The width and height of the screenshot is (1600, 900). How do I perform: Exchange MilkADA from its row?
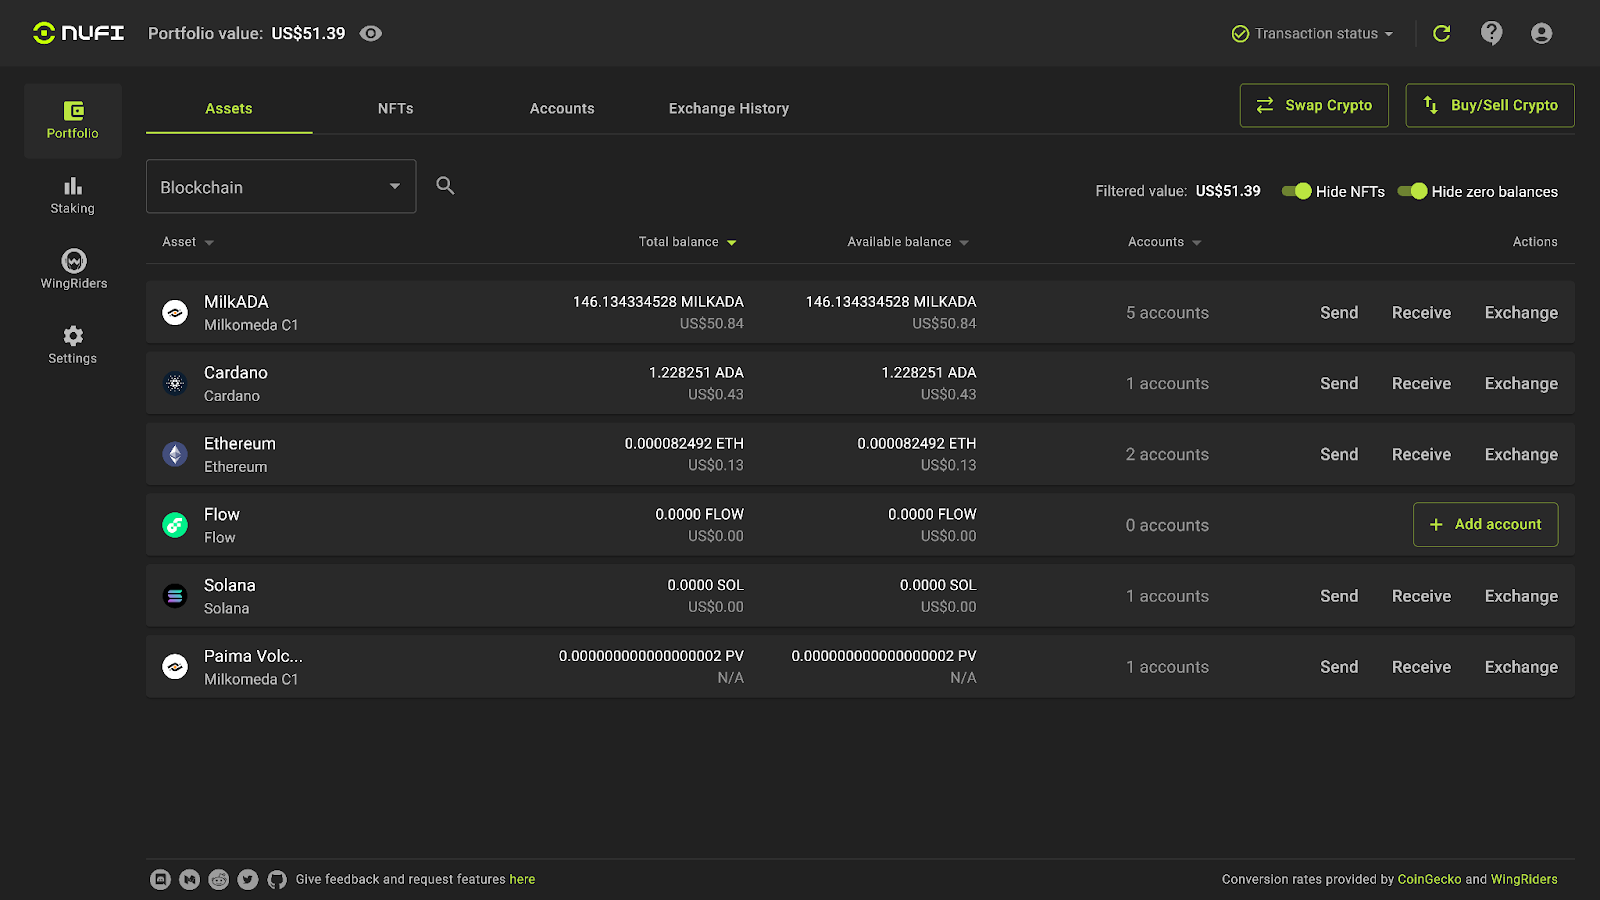pyautogui.click(x=1521, y=313)
